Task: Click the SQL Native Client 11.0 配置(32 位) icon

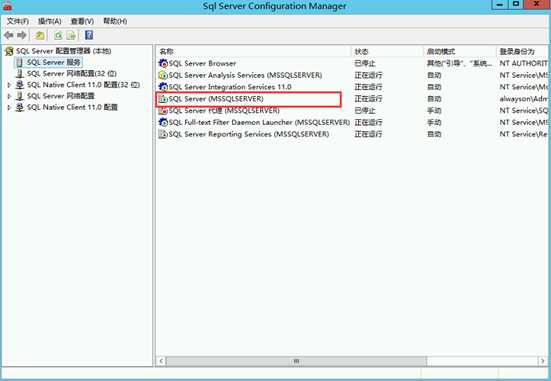Action: tap(20, 85)
